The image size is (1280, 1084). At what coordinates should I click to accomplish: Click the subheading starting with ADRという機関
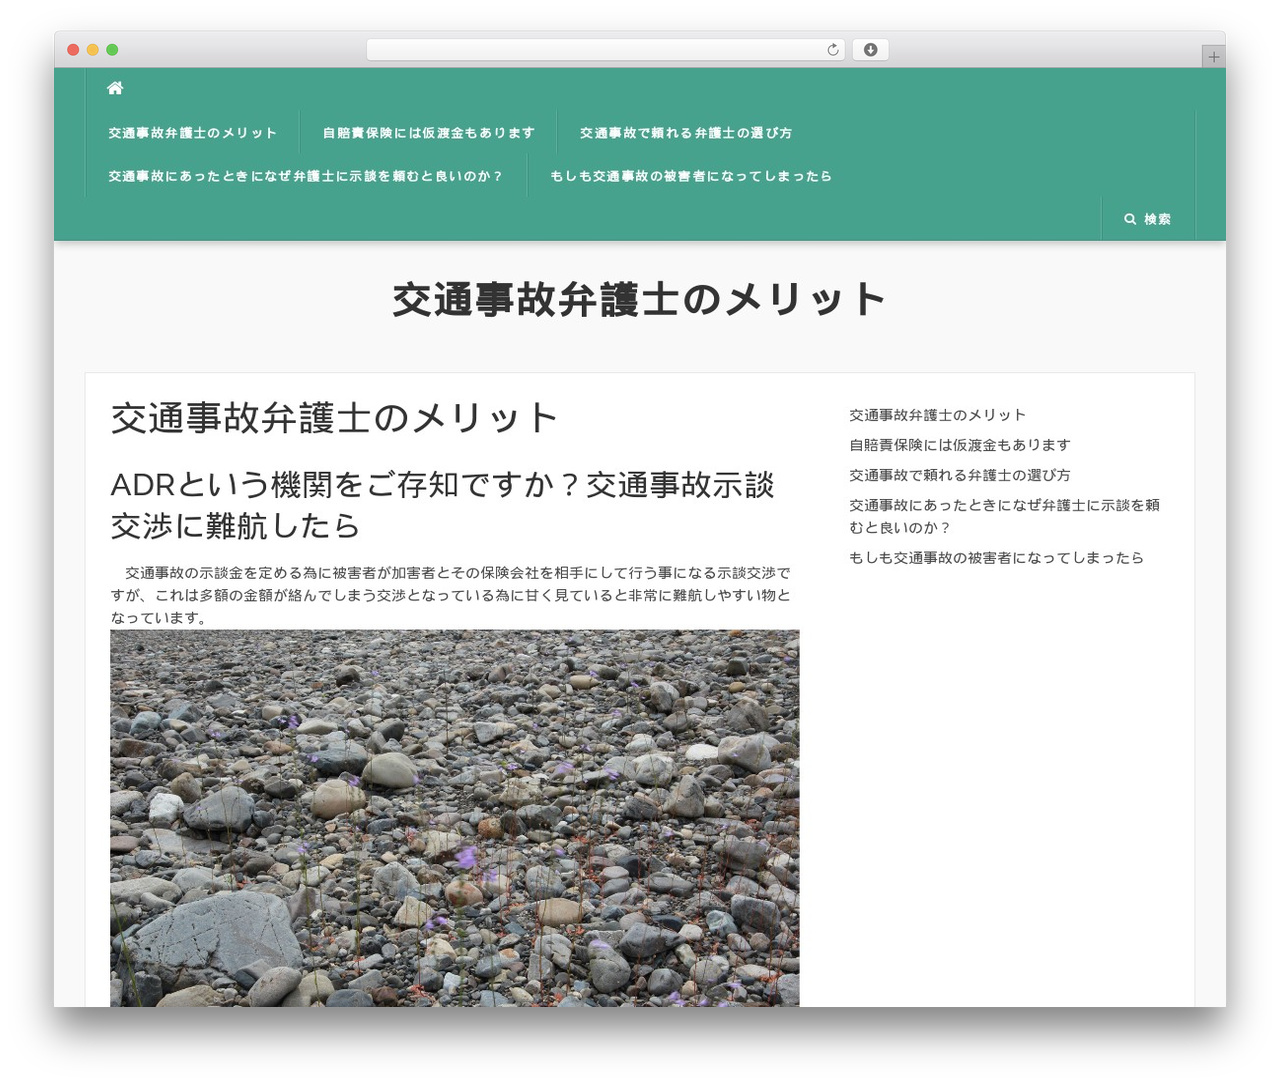(x=443, y=505)
